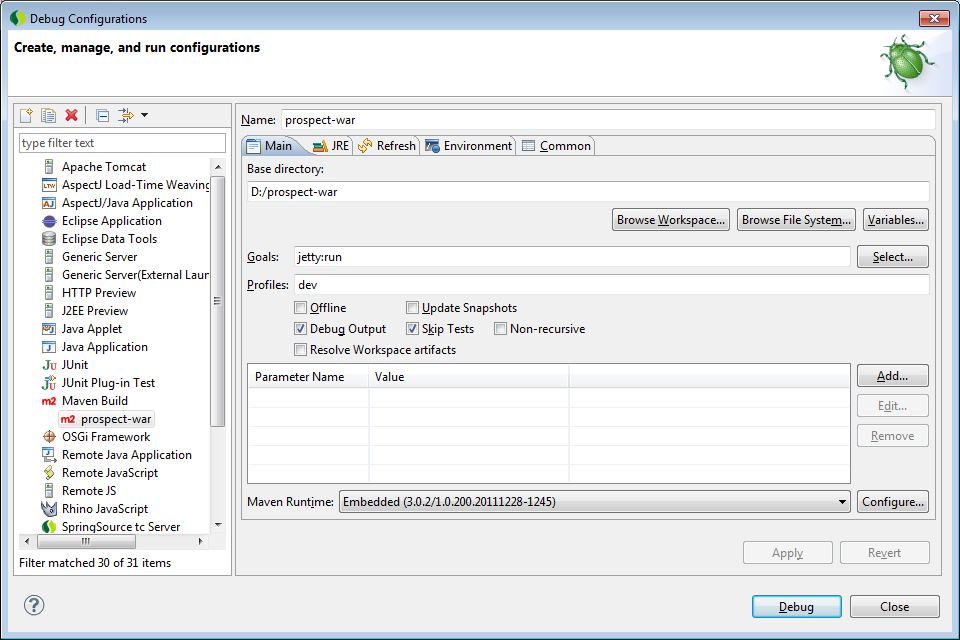Click the Close button
Image resolution: width=960 pixels, height=640 pixels.
(894, 606)
